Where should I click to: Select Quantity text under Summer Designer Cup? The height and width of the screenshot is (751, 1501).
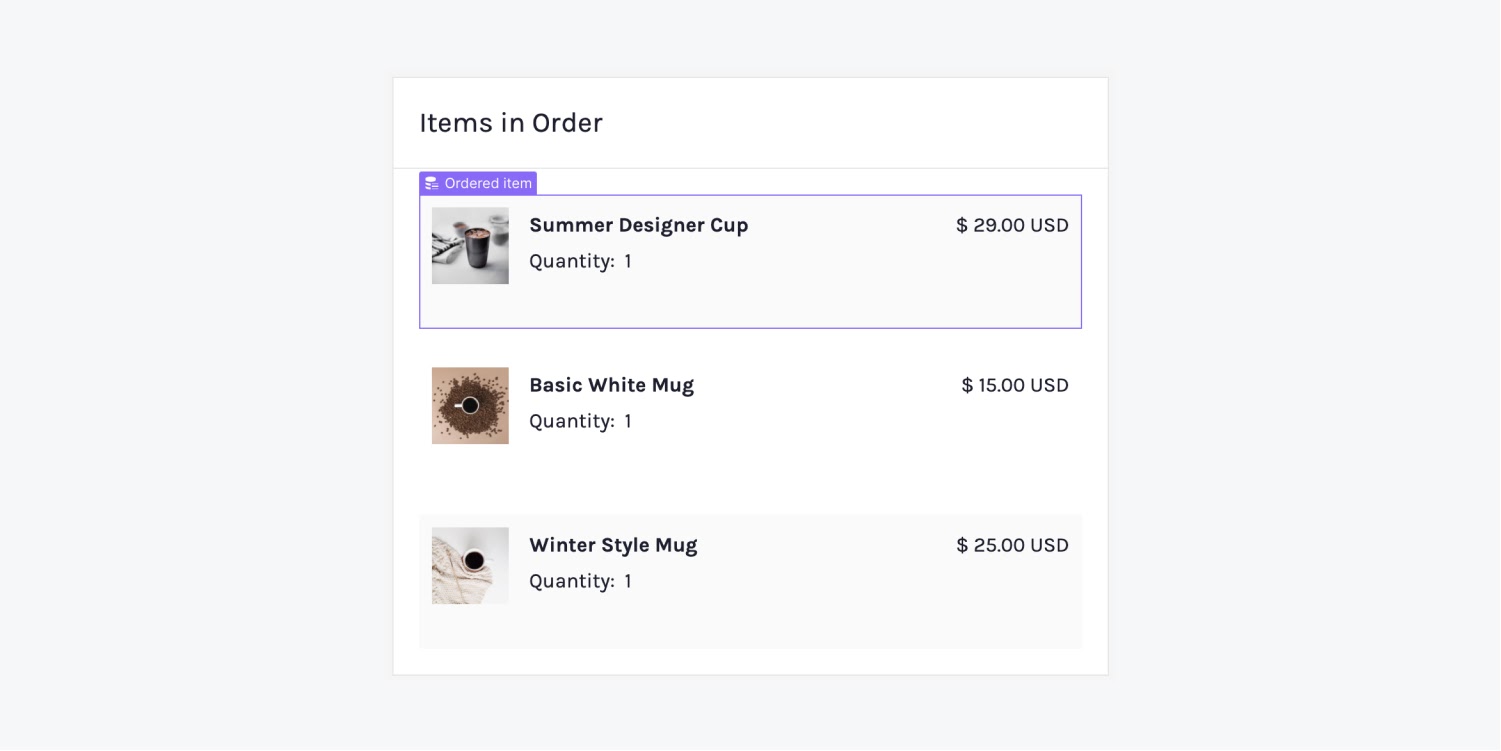tap(572, 261)
